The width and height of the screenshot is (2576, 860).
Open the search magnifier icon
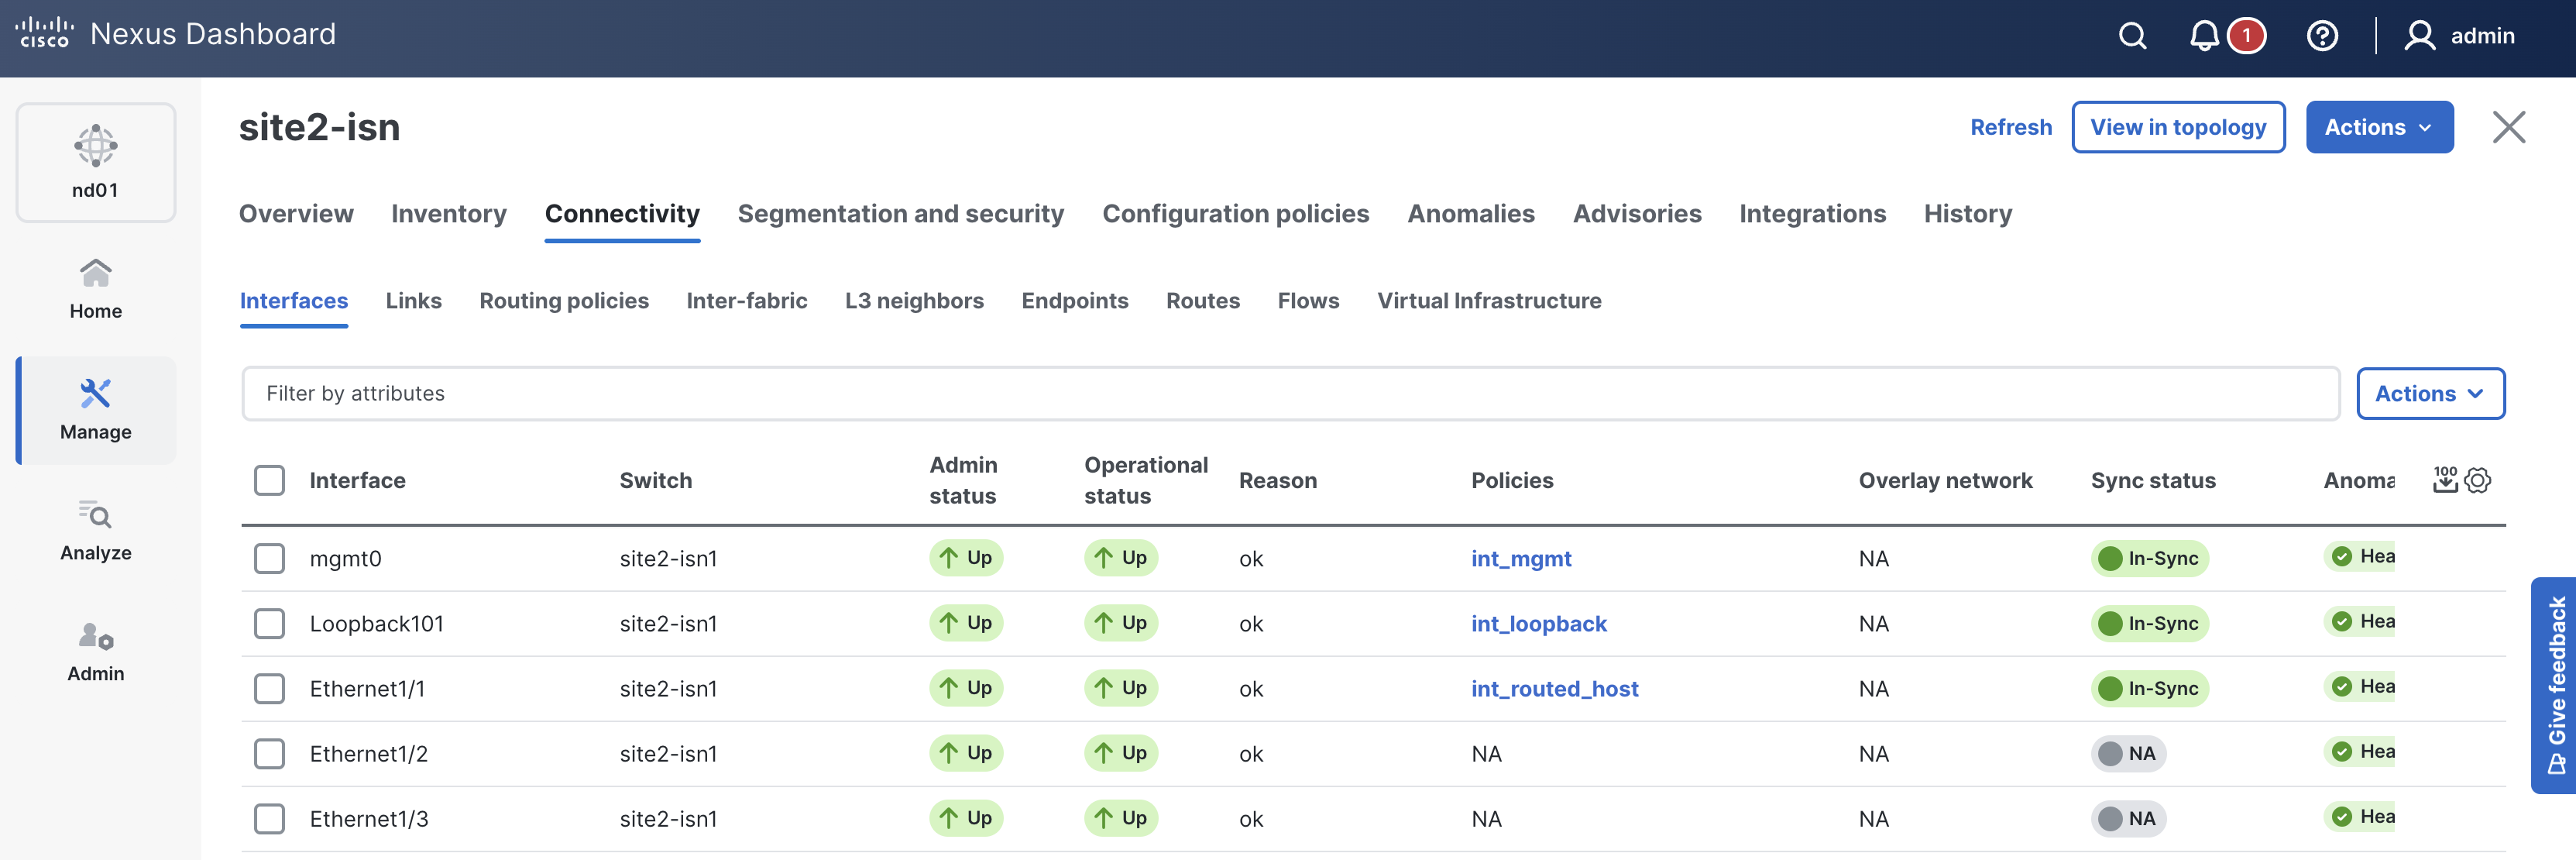tap(2132, 36)
